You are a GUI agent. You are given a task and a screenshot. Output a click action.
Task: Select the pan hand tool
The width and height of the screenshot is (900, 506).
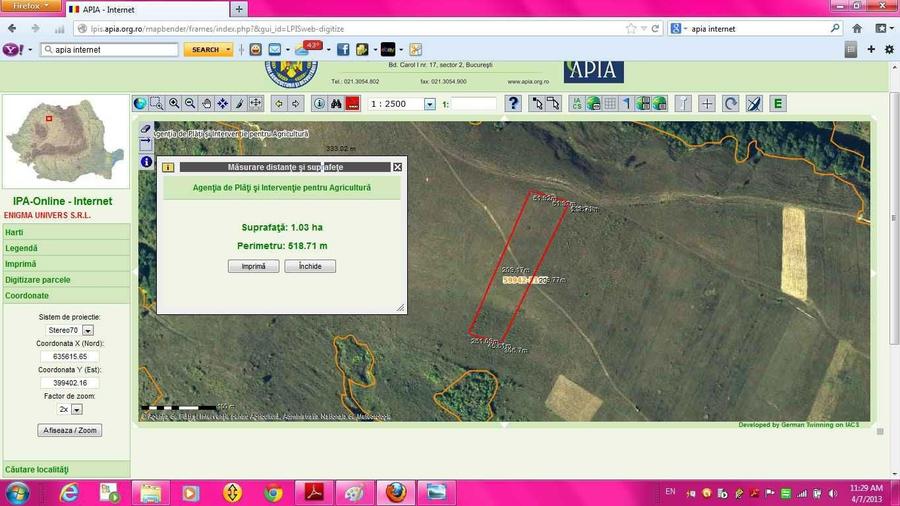point(206,103)
